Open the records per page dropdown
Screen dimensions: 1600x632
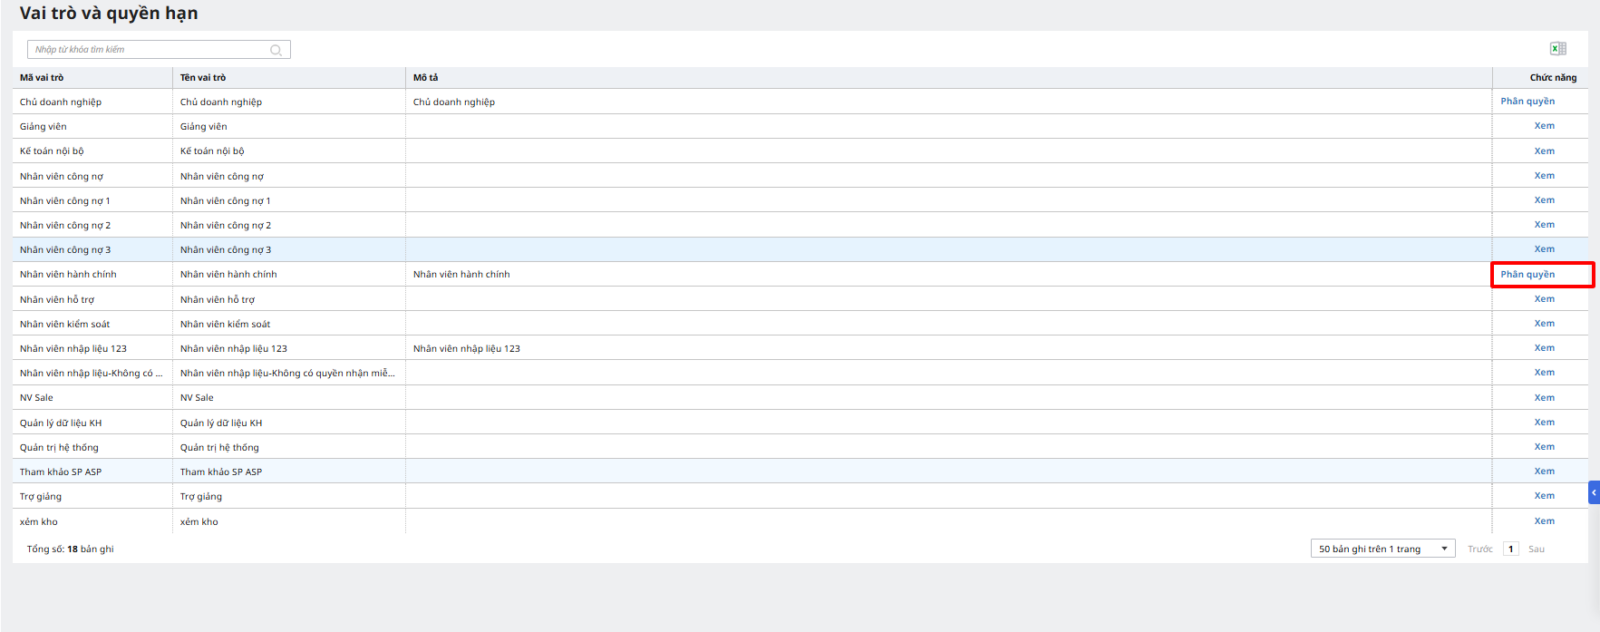1383,549
